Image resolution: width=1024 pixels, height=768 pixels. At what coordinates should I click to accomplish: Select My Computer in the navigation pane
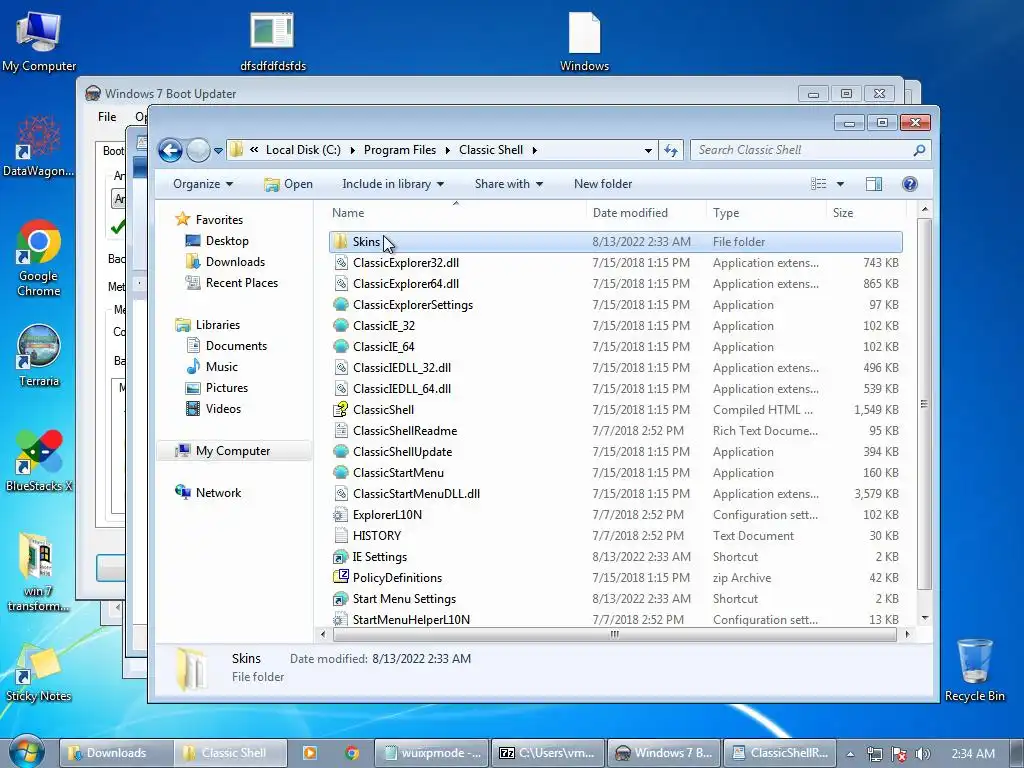232,451
